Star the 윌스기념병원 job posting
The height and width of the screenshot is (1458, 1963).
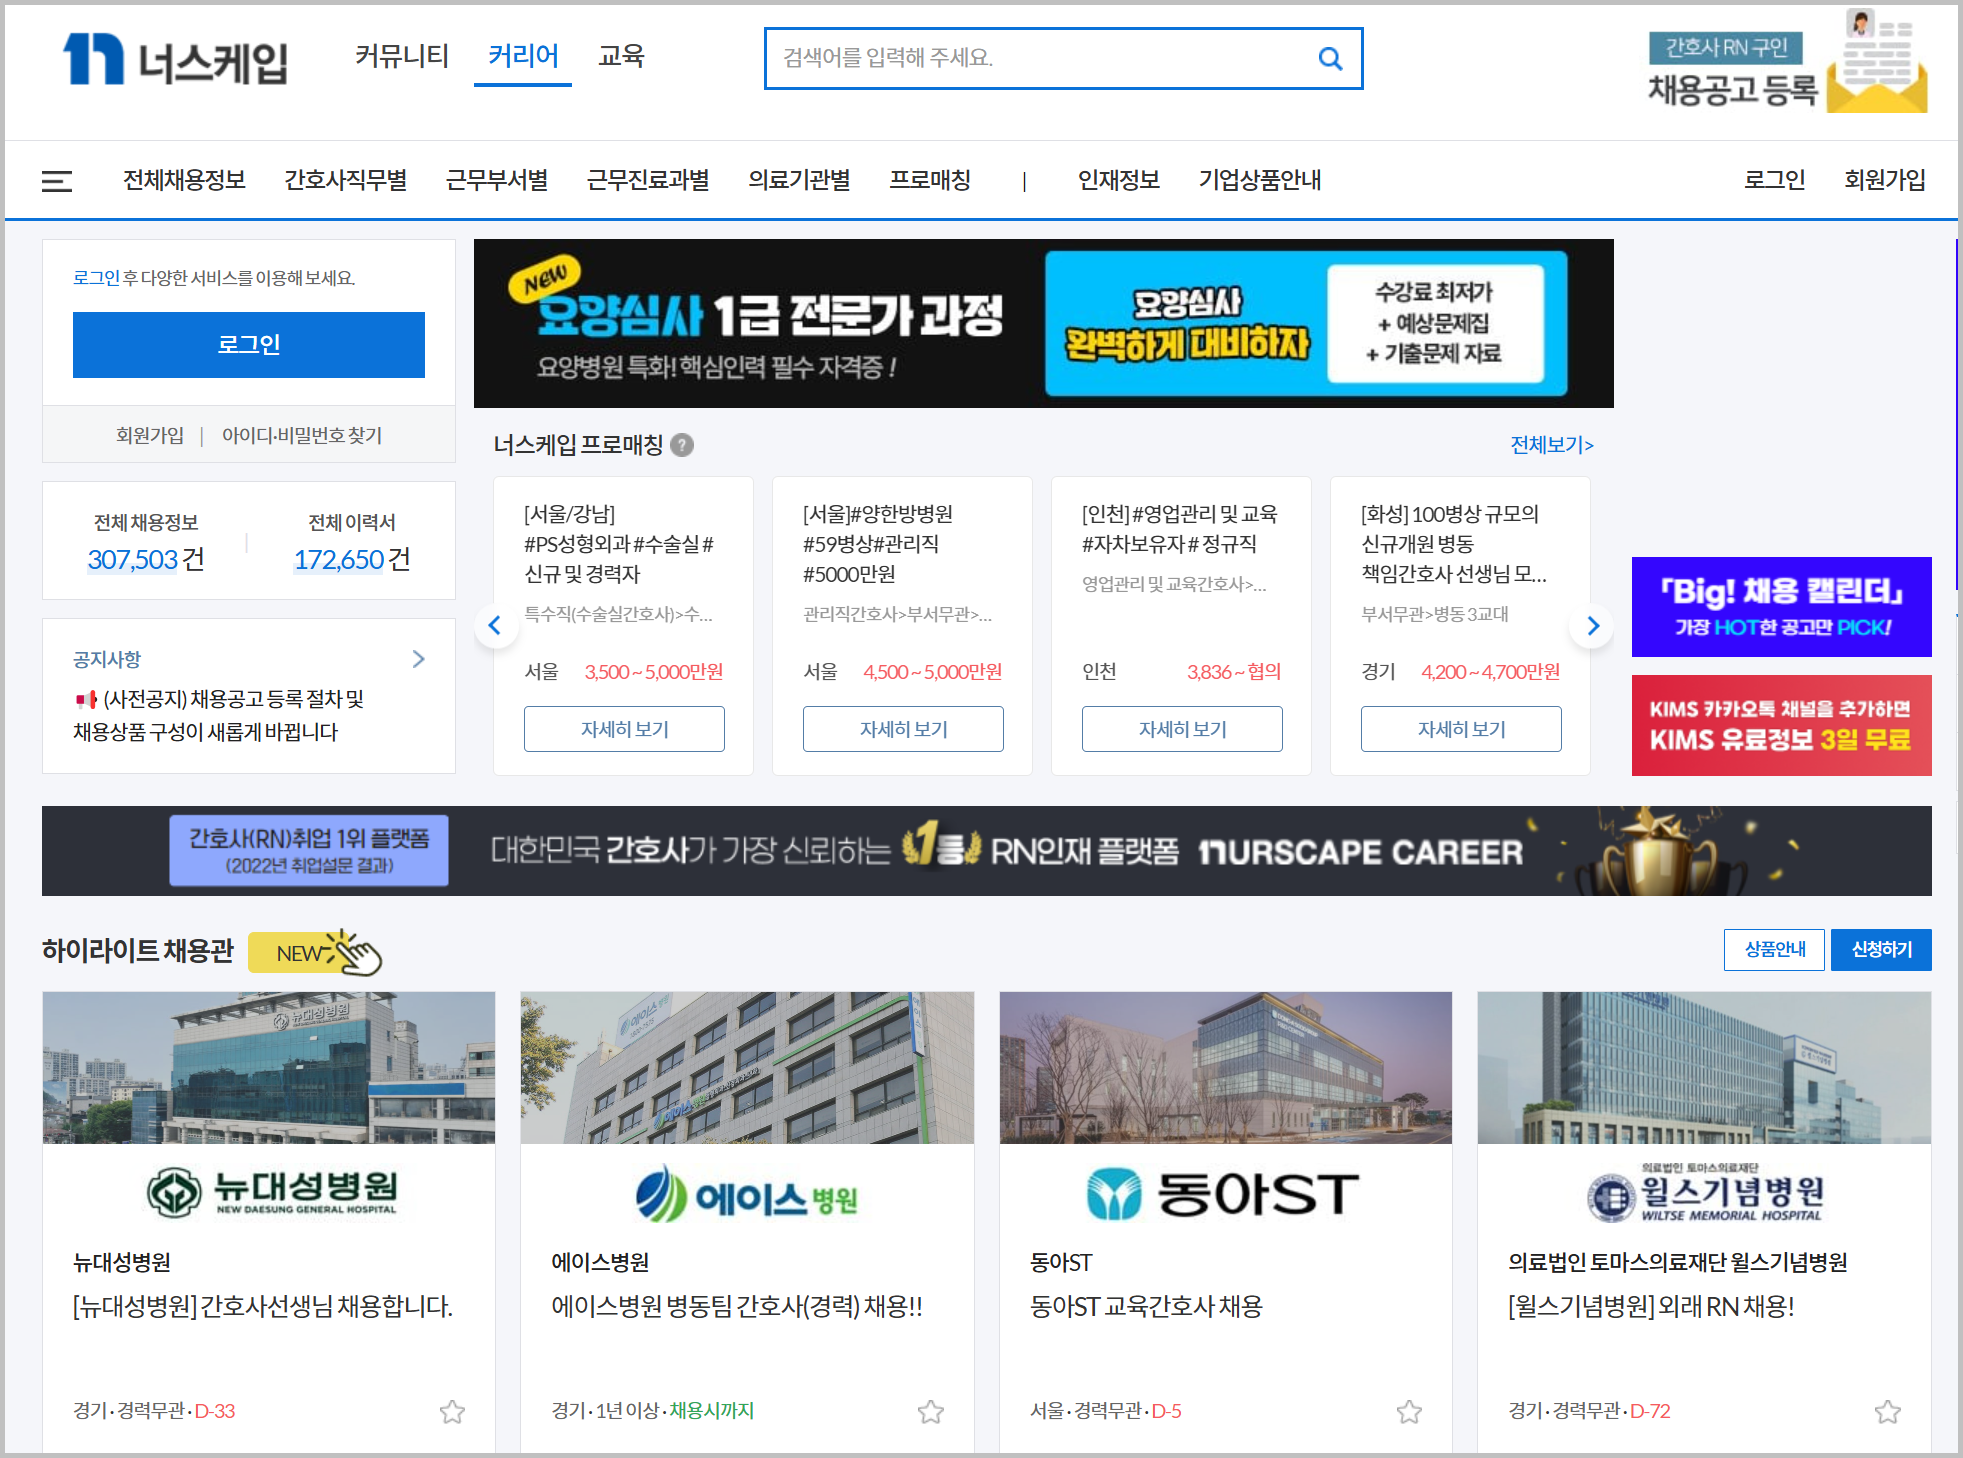point(1887,1411)
